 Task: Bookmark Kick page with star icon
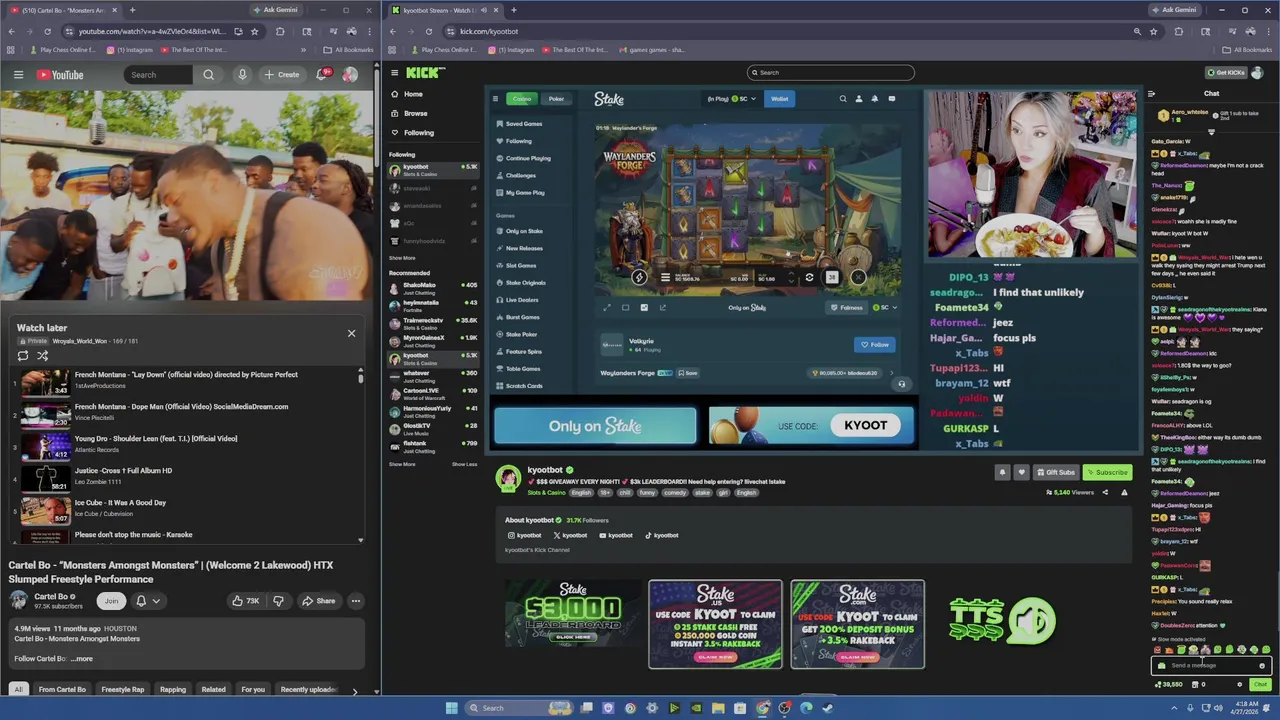(1154, 31)
